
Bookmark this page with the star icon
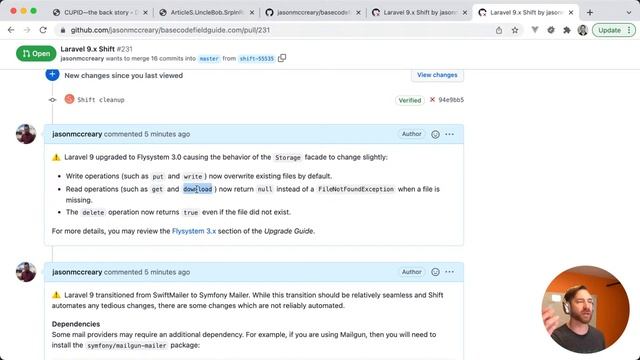tap(515, 30)
